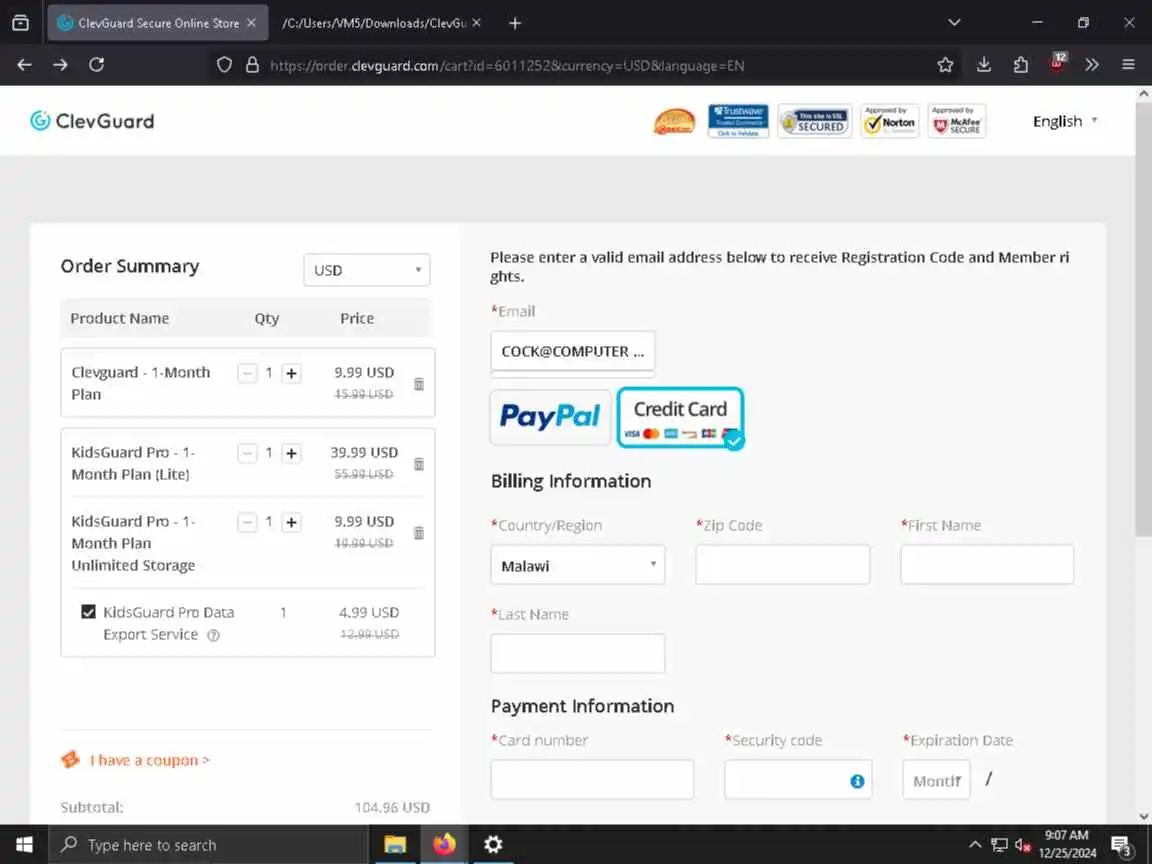
Task: Open the taskbar clock and date
Action: click(x=1067, y=845)
